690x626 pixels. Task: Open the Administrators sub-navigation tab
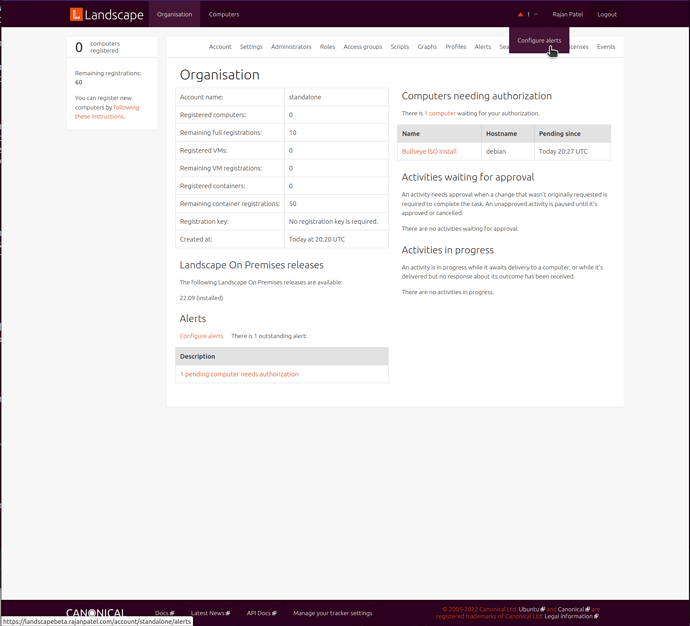(x=291, y=47)
